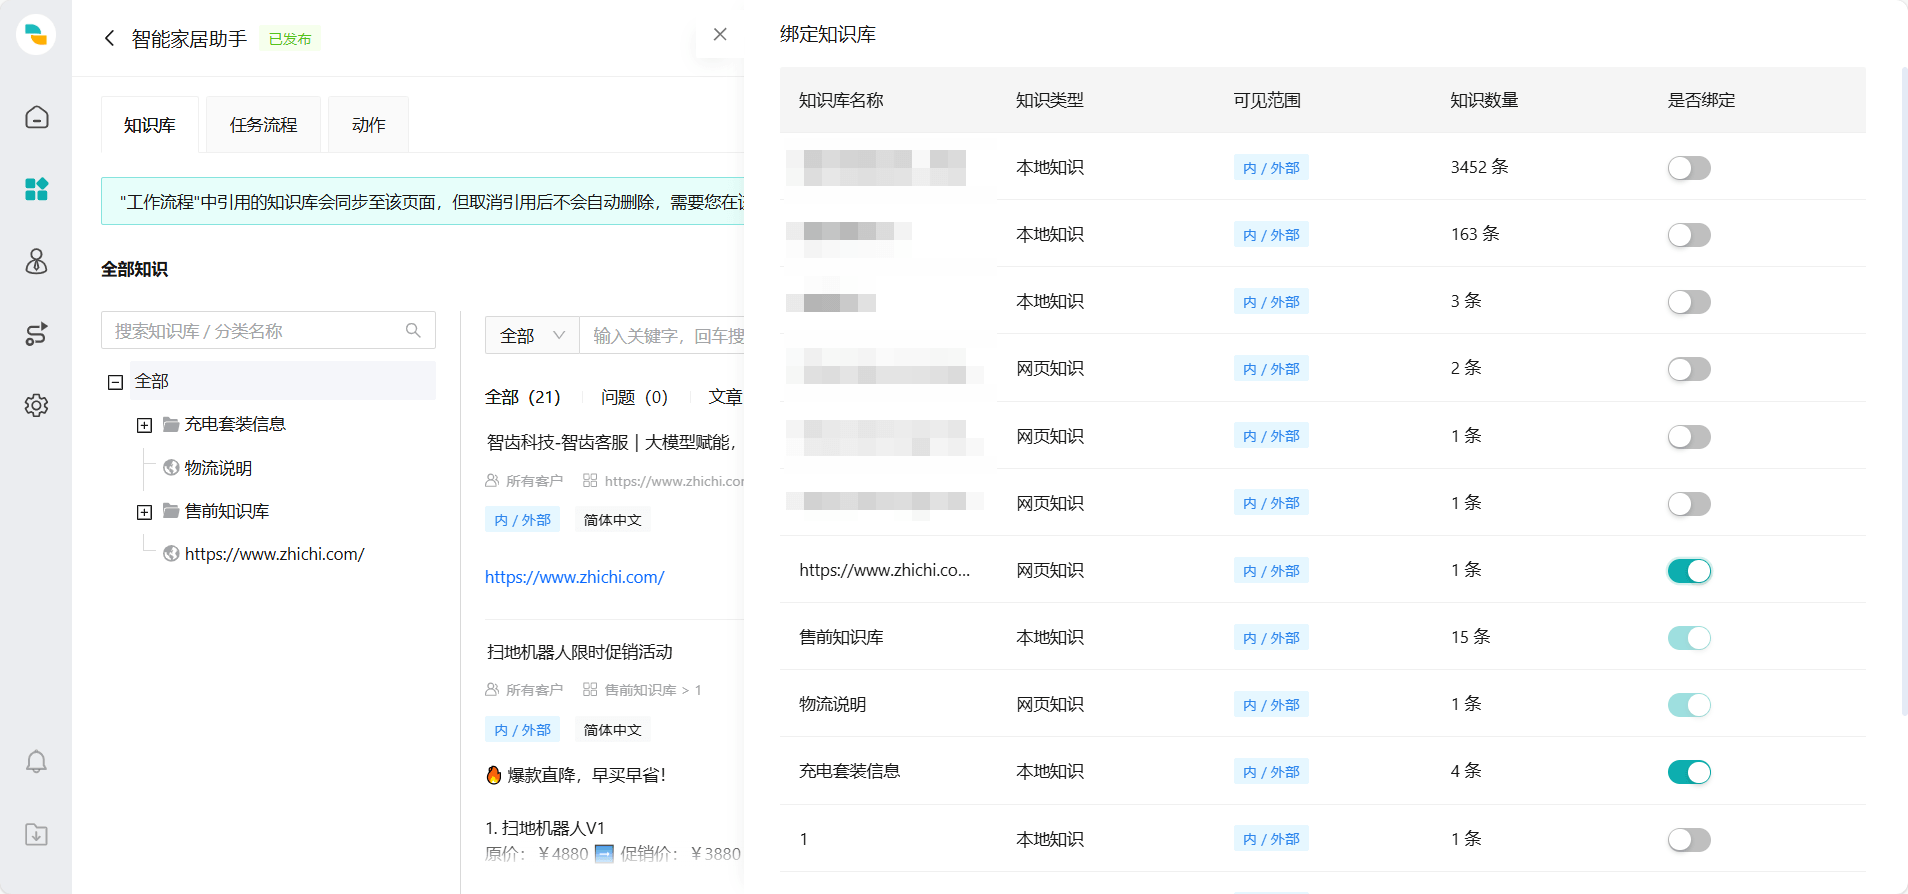The image size is (1908, 894).
Task: Open the download box sidebar icon
Action: [36, 834]
